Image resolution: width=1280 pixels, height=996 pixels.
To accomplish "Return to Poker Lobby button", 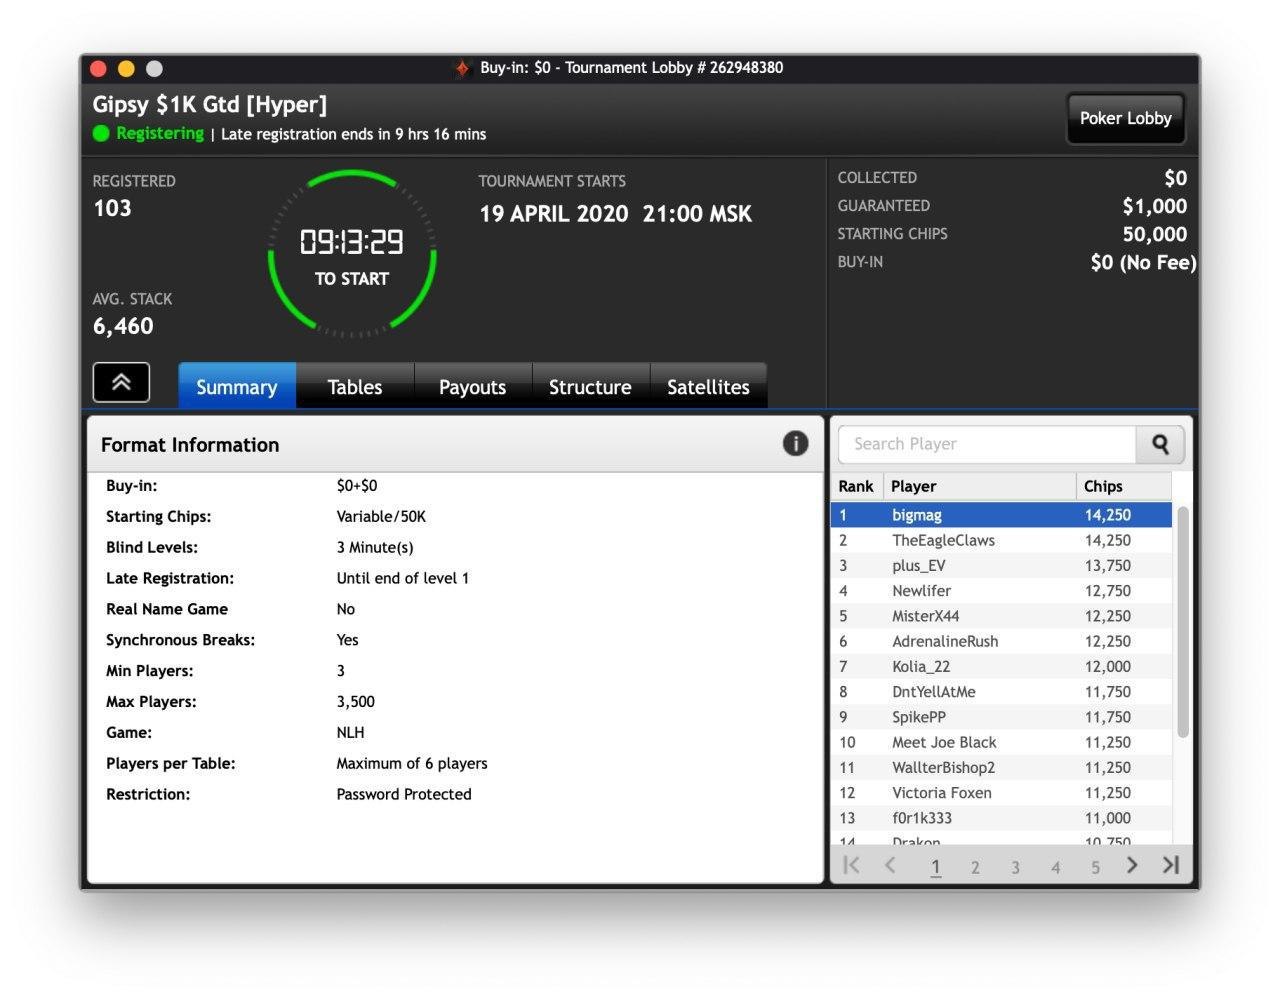I will [x=1126, y=118].
